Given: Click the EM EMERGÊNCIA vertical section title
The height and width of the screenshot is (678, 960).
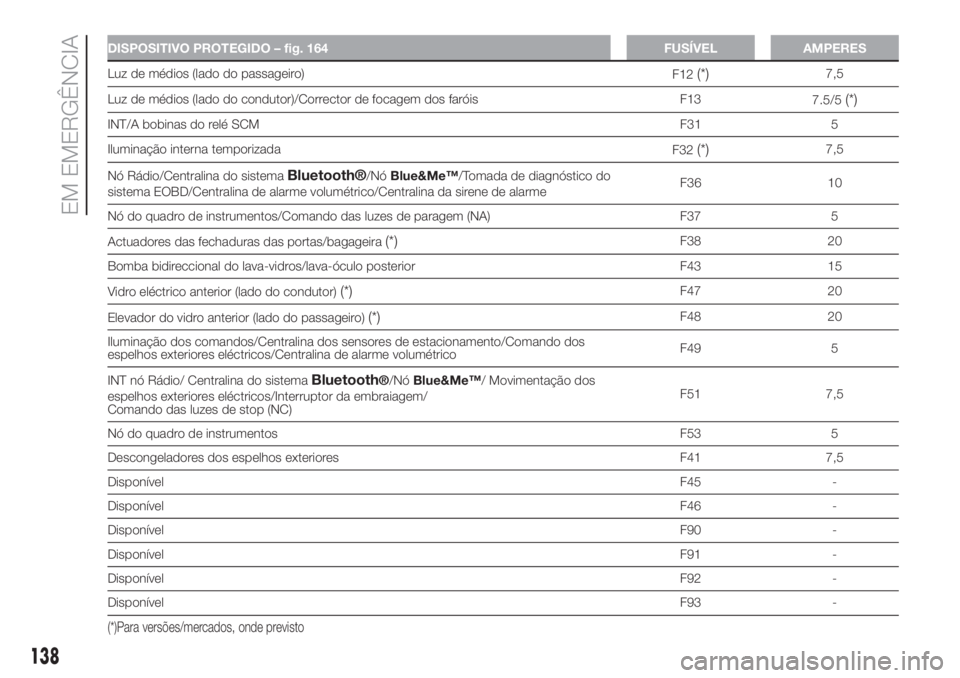Looking at the screenshot, I should (72, 124).
